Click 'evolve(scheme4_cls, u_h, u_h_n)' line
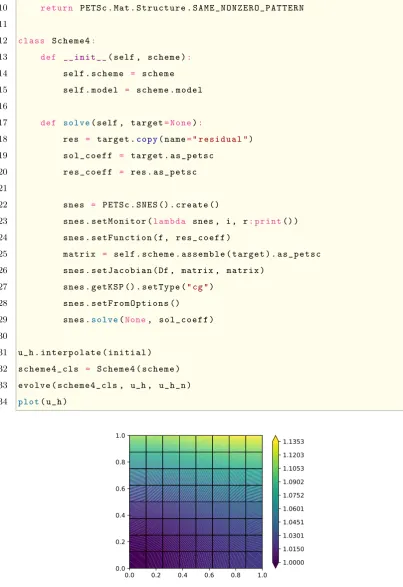 104,385
